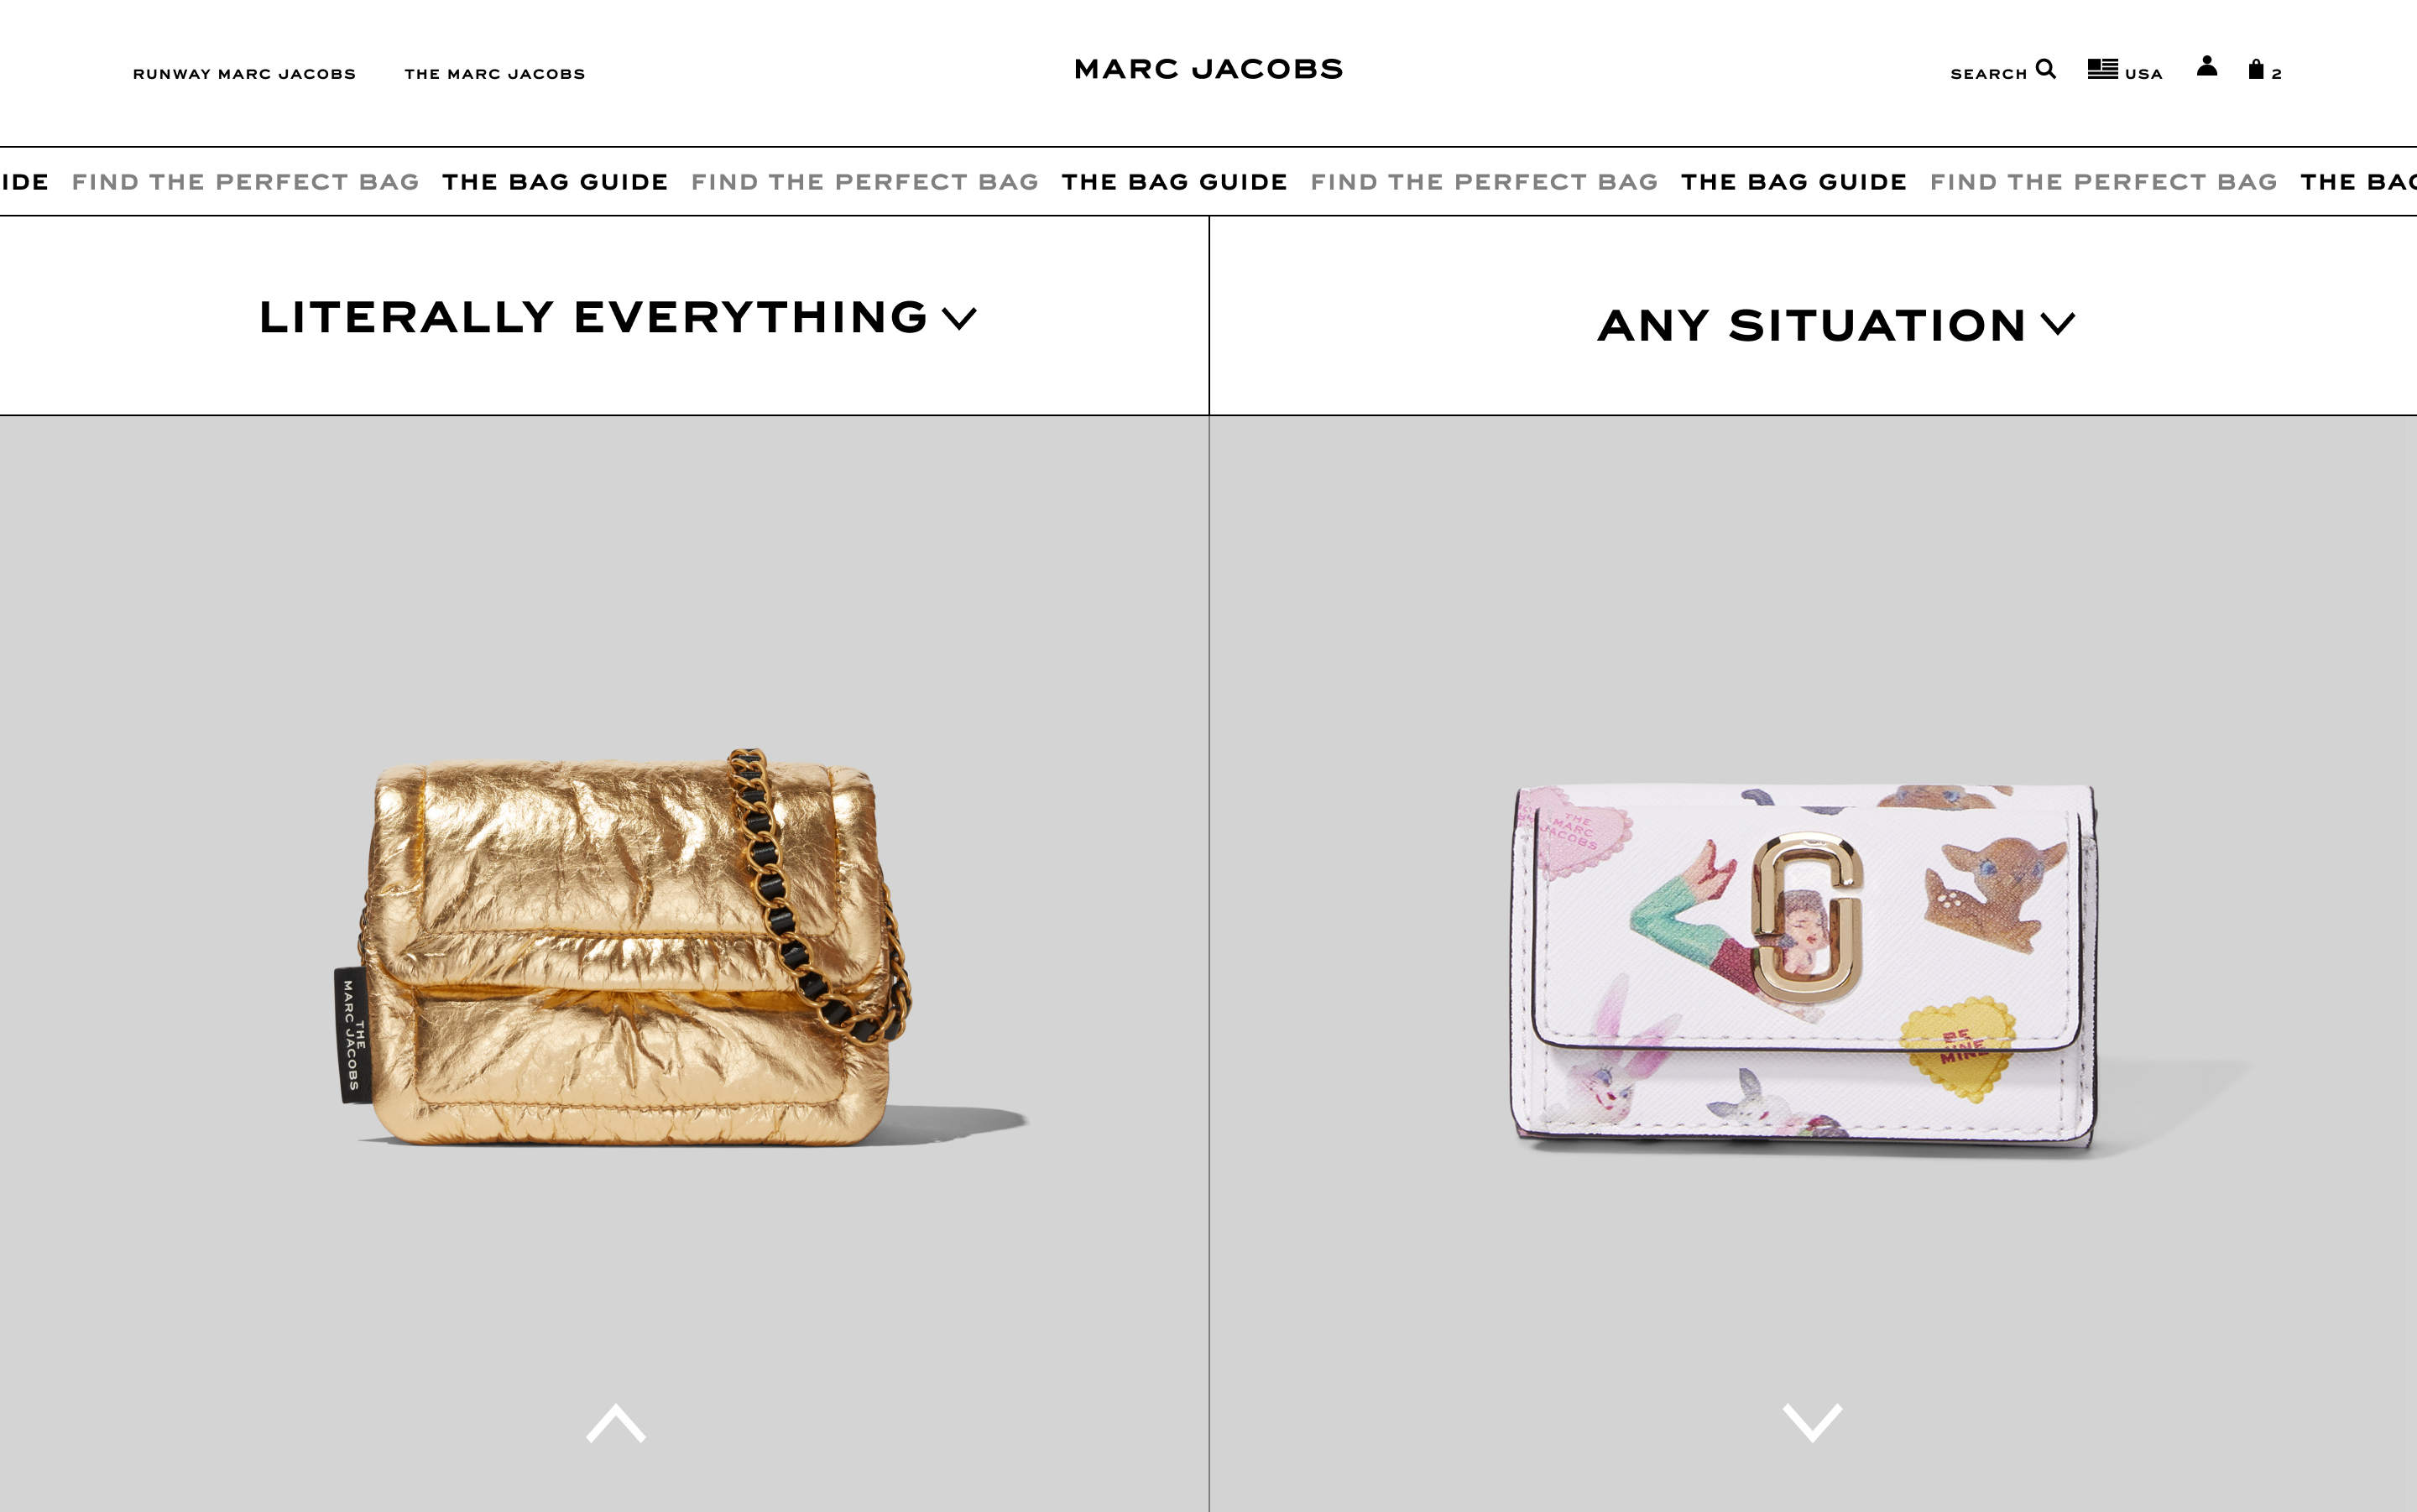The height and width of the screenshot is (1512, 2417).
Task: Open the user account icon
Action: (x=2207, y=67)
